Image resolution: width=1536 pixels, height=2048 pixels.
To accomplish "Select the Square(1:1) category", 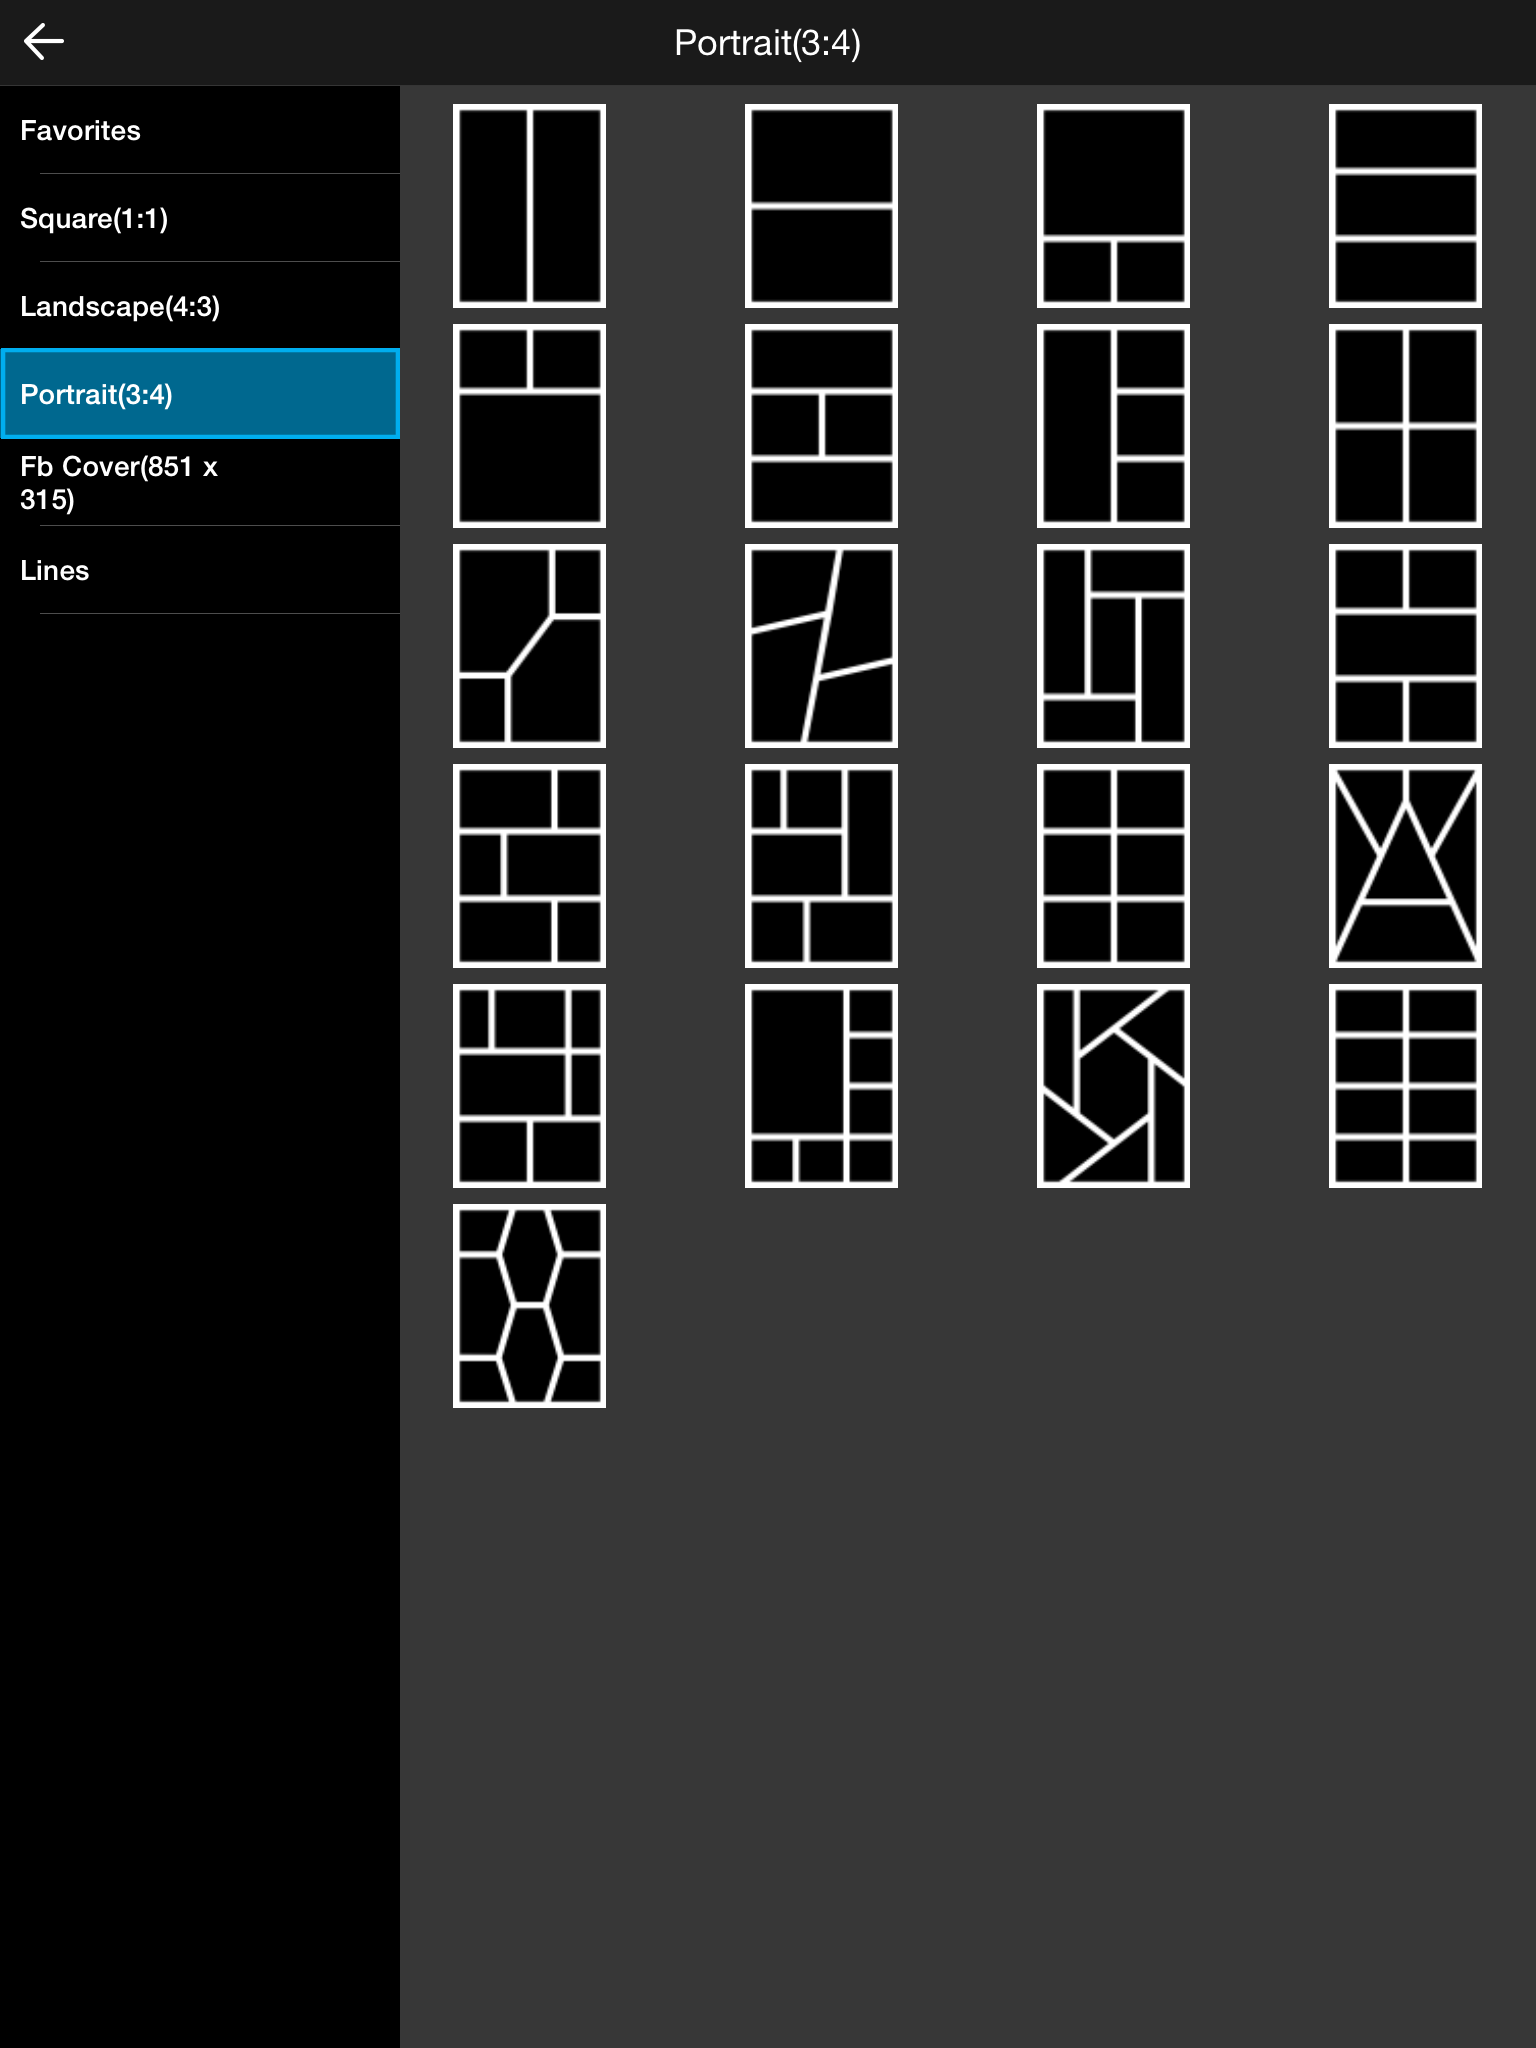I will pos(200,218).
